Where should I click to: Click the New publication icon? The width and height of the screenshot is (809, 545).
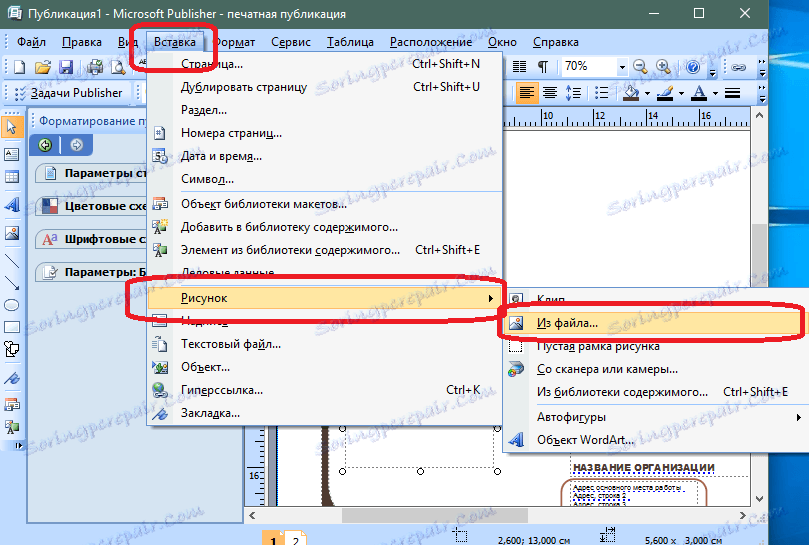(x=19, y=67)
